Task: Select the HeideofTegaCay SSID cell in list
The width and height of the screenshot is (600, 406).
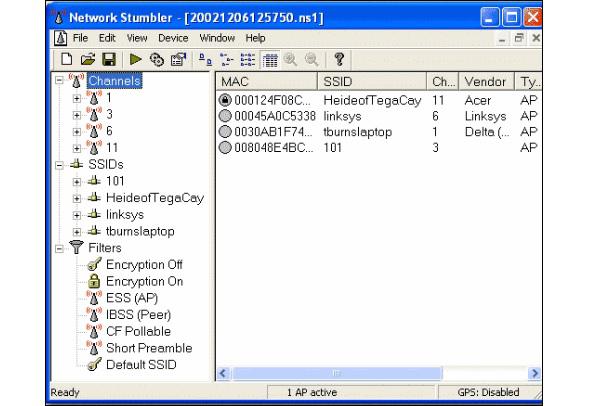Action: tap(372, 100)
